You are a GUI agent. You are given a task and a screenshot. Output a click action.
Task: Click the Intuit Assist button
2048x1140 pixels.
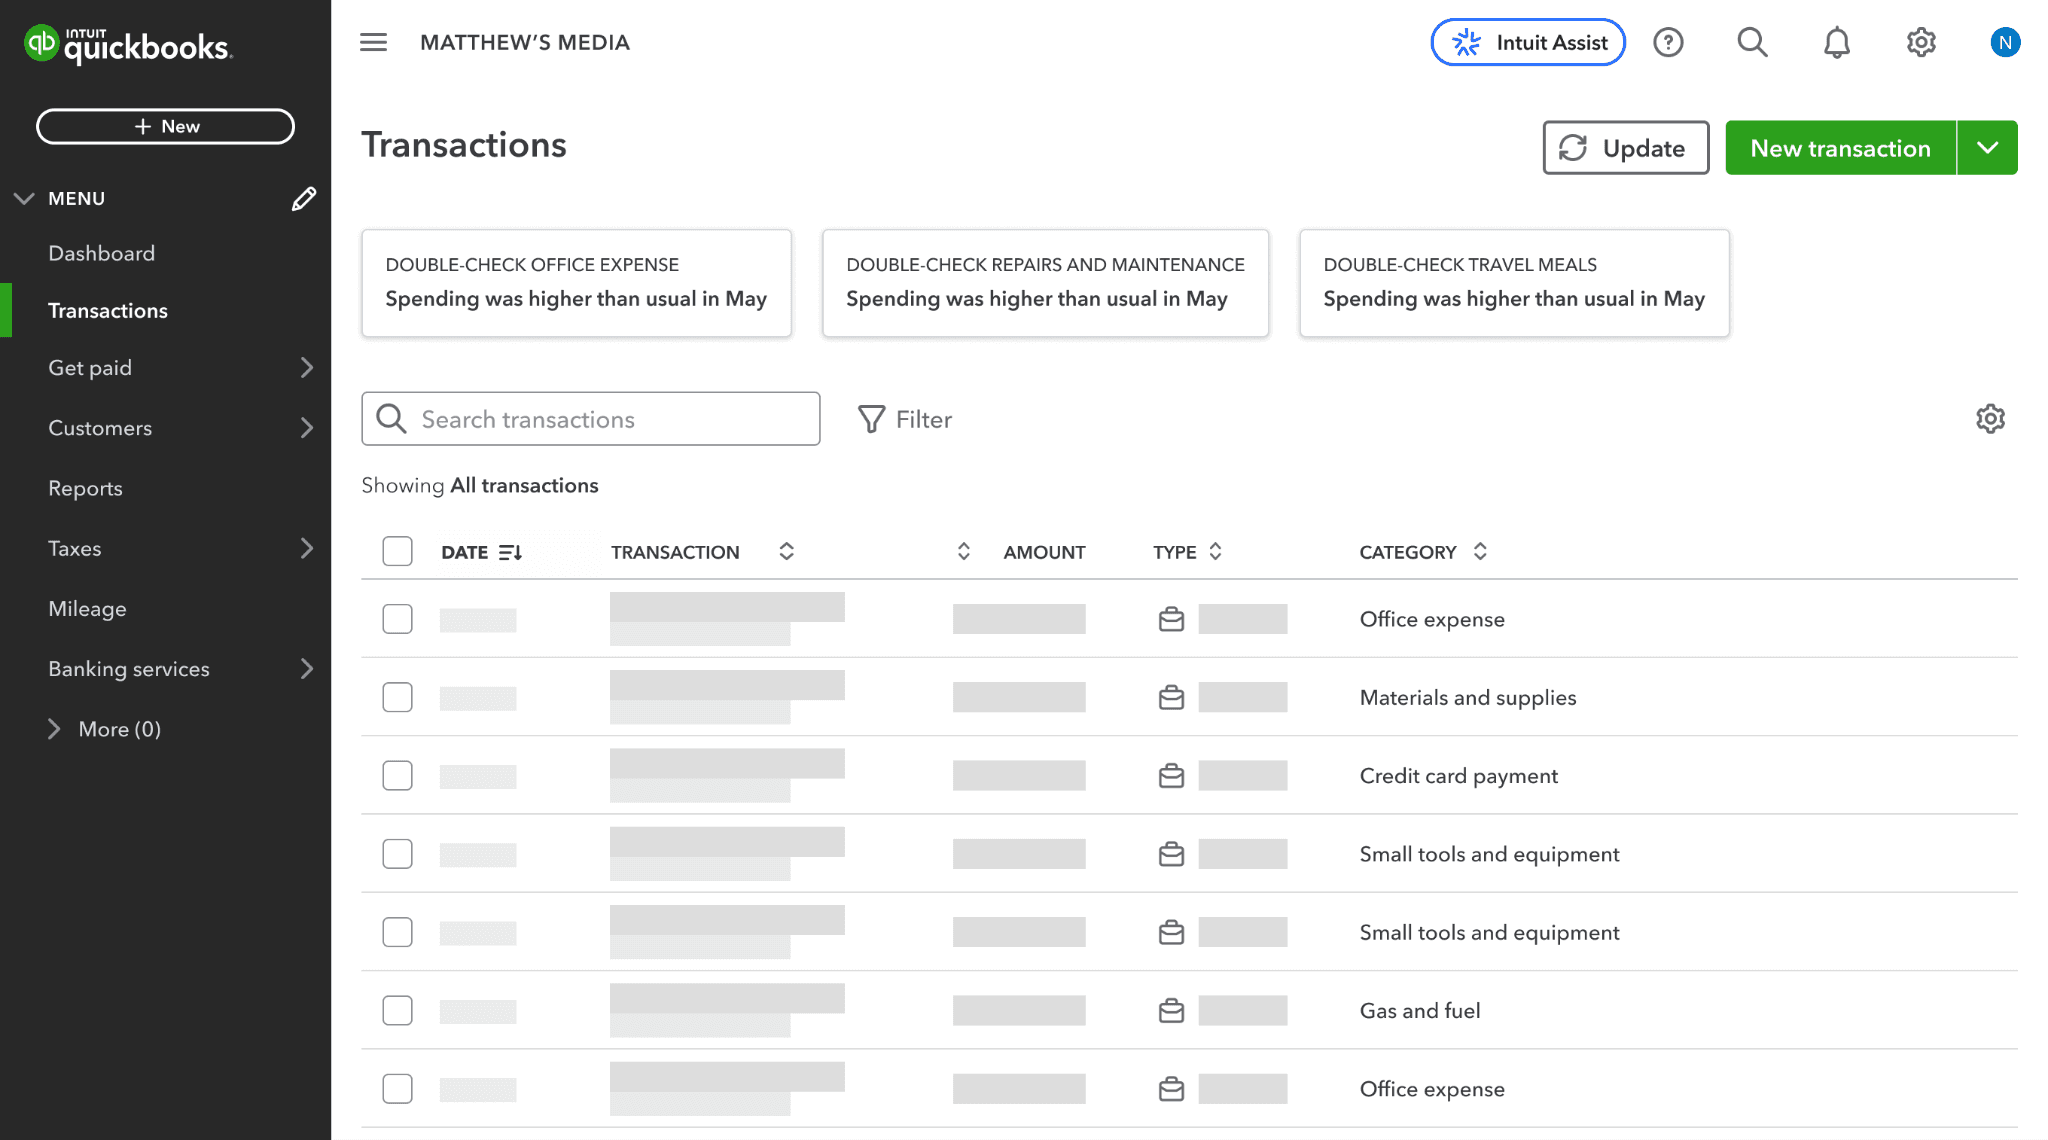click(1528, 42)
